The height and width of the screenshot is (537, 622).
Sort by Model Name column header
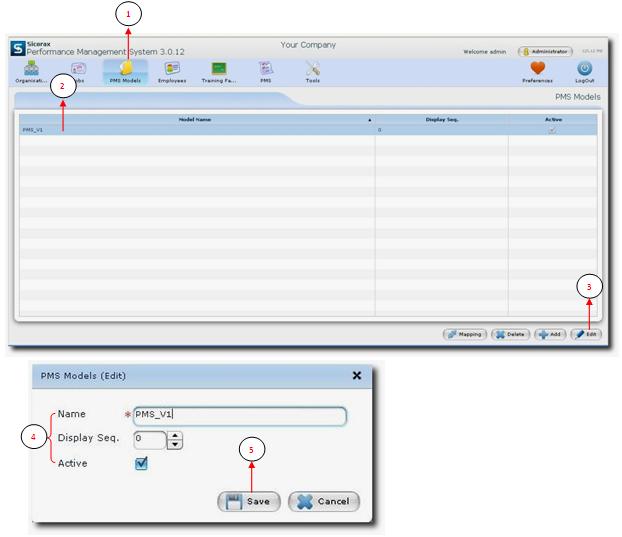point(195,119)
